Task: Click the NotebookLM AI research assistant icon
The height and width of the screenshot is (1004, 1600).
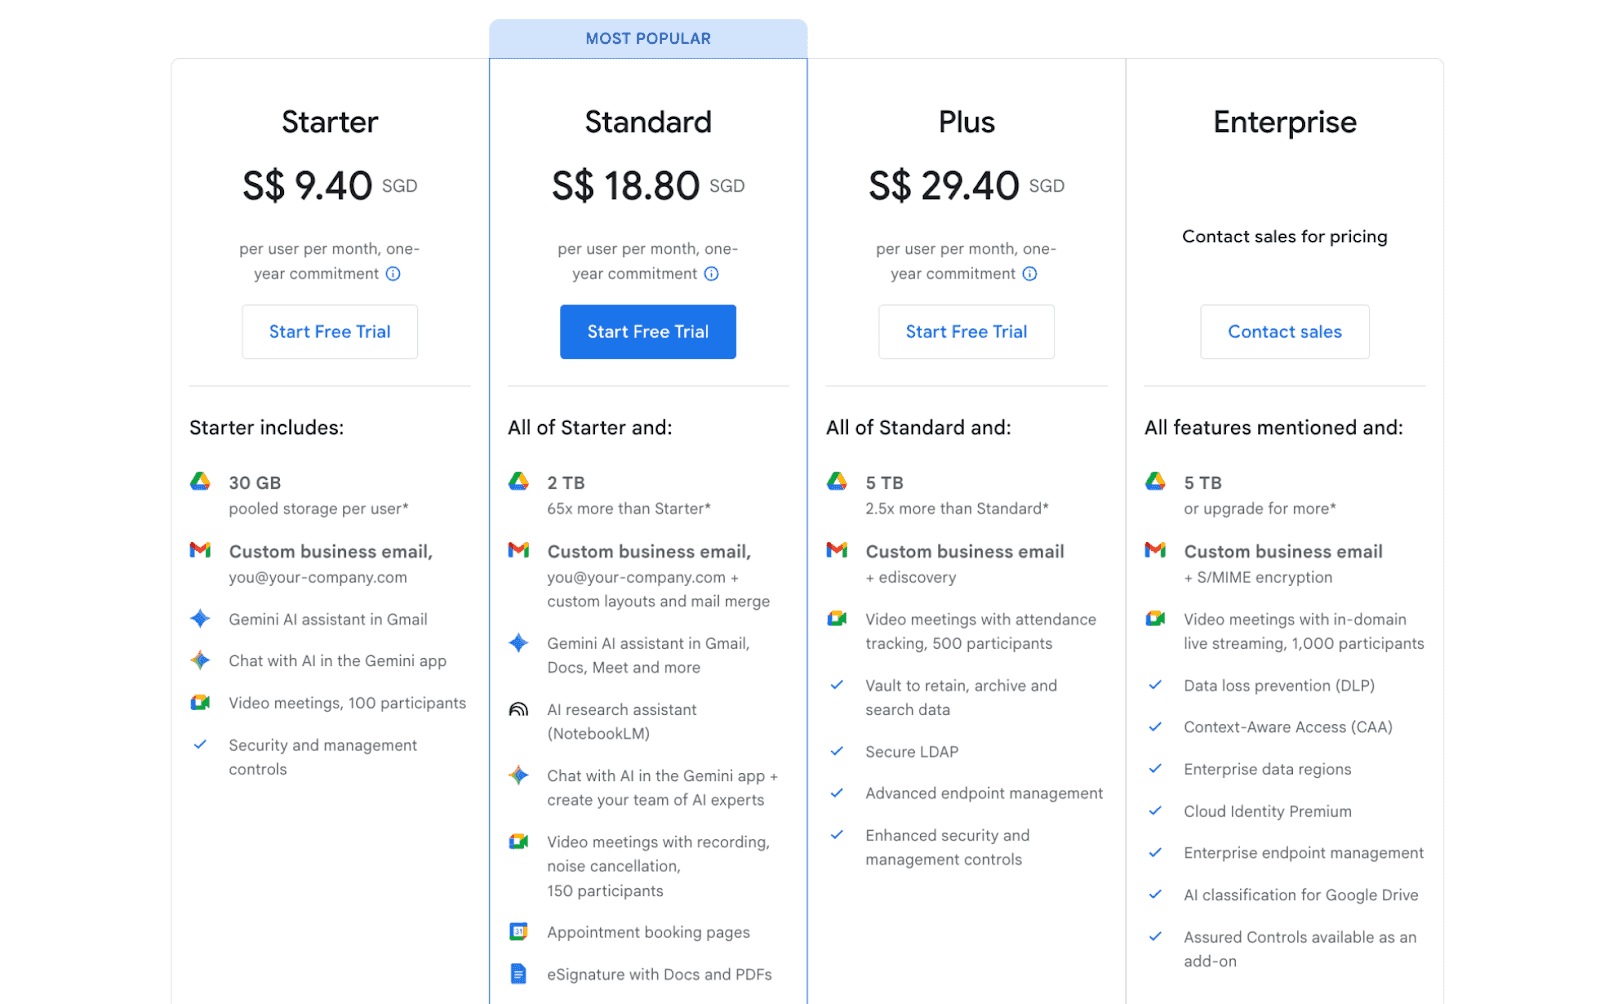Action: (x=518, y=710)
